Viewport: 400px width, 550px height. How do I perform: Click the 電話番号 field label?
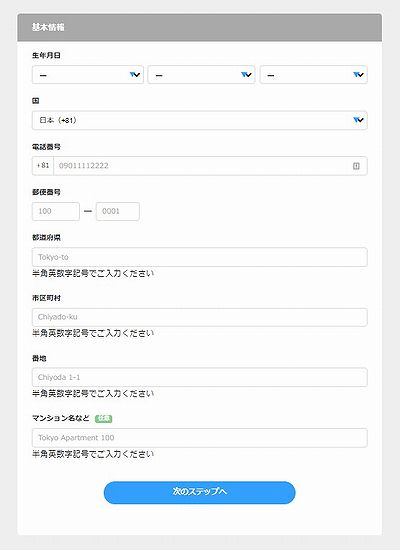point(46,147)
